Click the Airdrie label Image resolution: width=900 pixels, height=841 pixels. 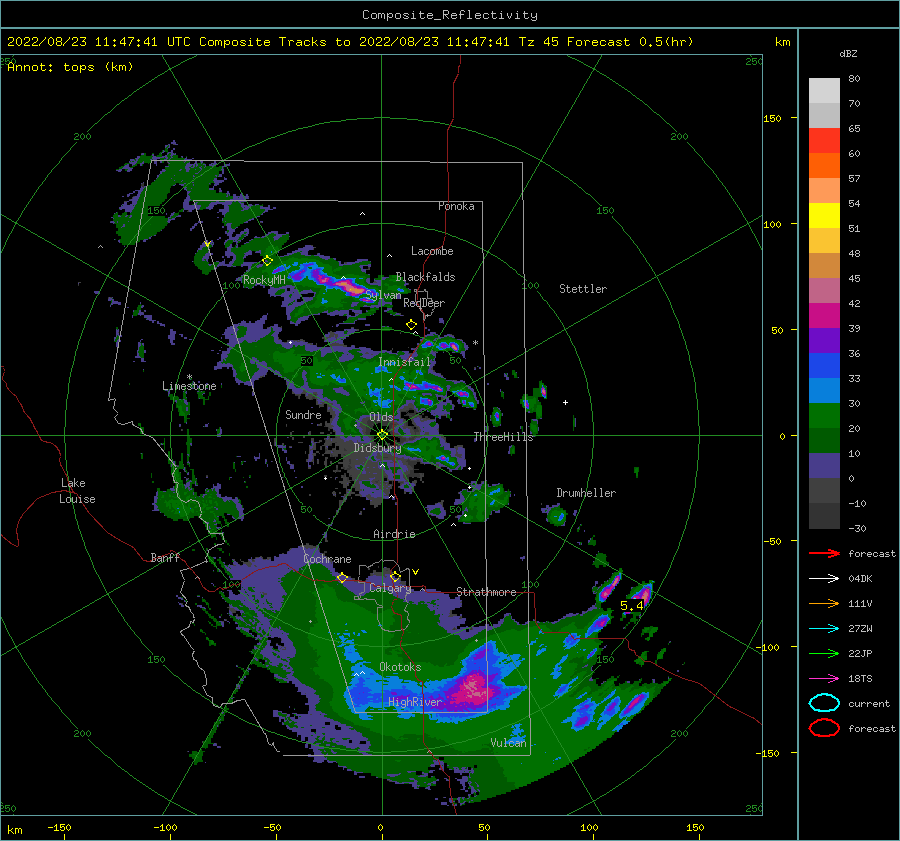pyautogui.click(x=394, y=534)
